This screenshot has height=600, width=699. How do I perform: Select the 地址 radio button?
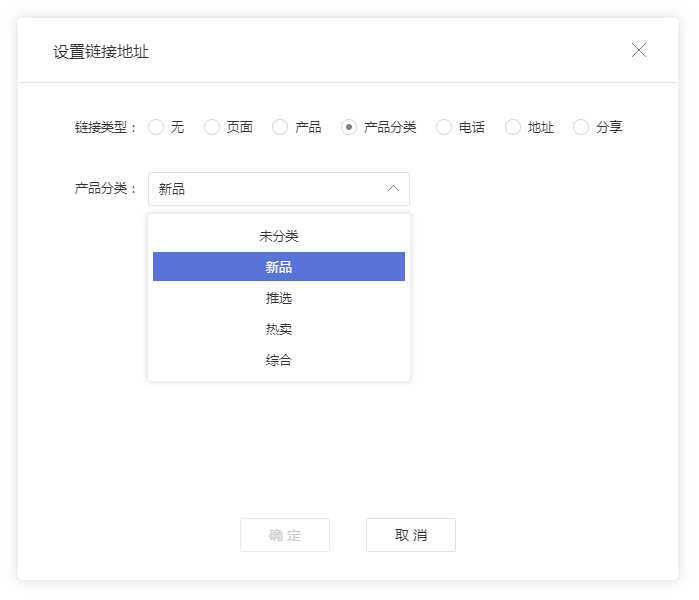[513, 127]
